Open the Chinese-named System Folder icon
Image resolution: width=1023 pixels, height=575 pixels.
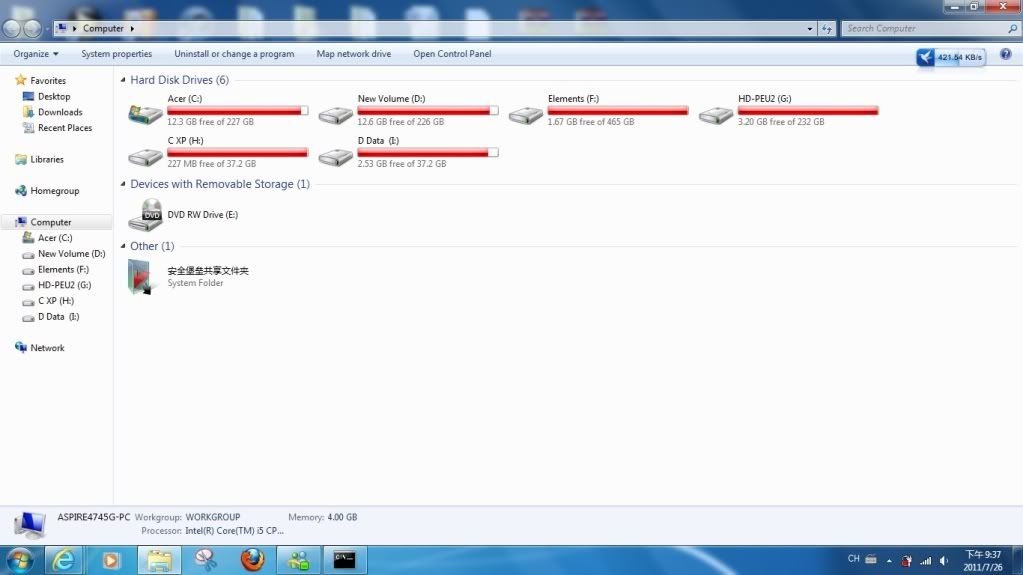pyautogui.click(x=143, y=276)
